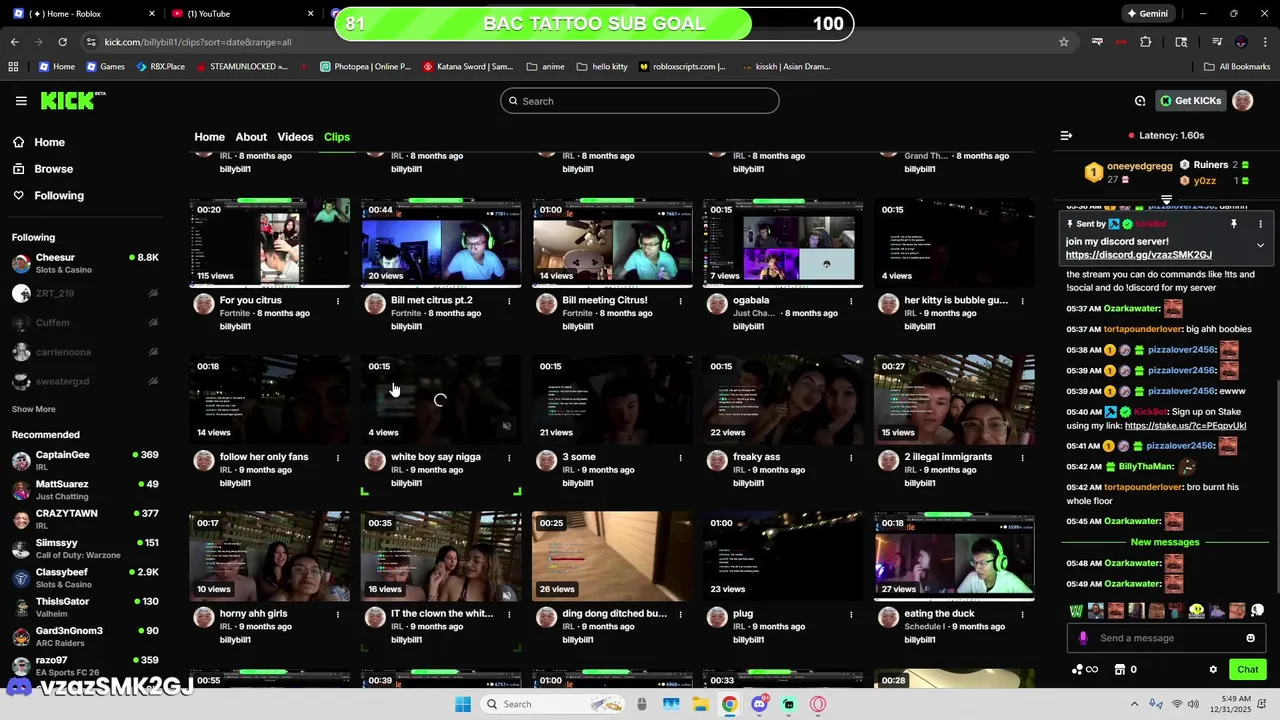Click the Send a message field
1280x720 pixels.
[1165, 638]
